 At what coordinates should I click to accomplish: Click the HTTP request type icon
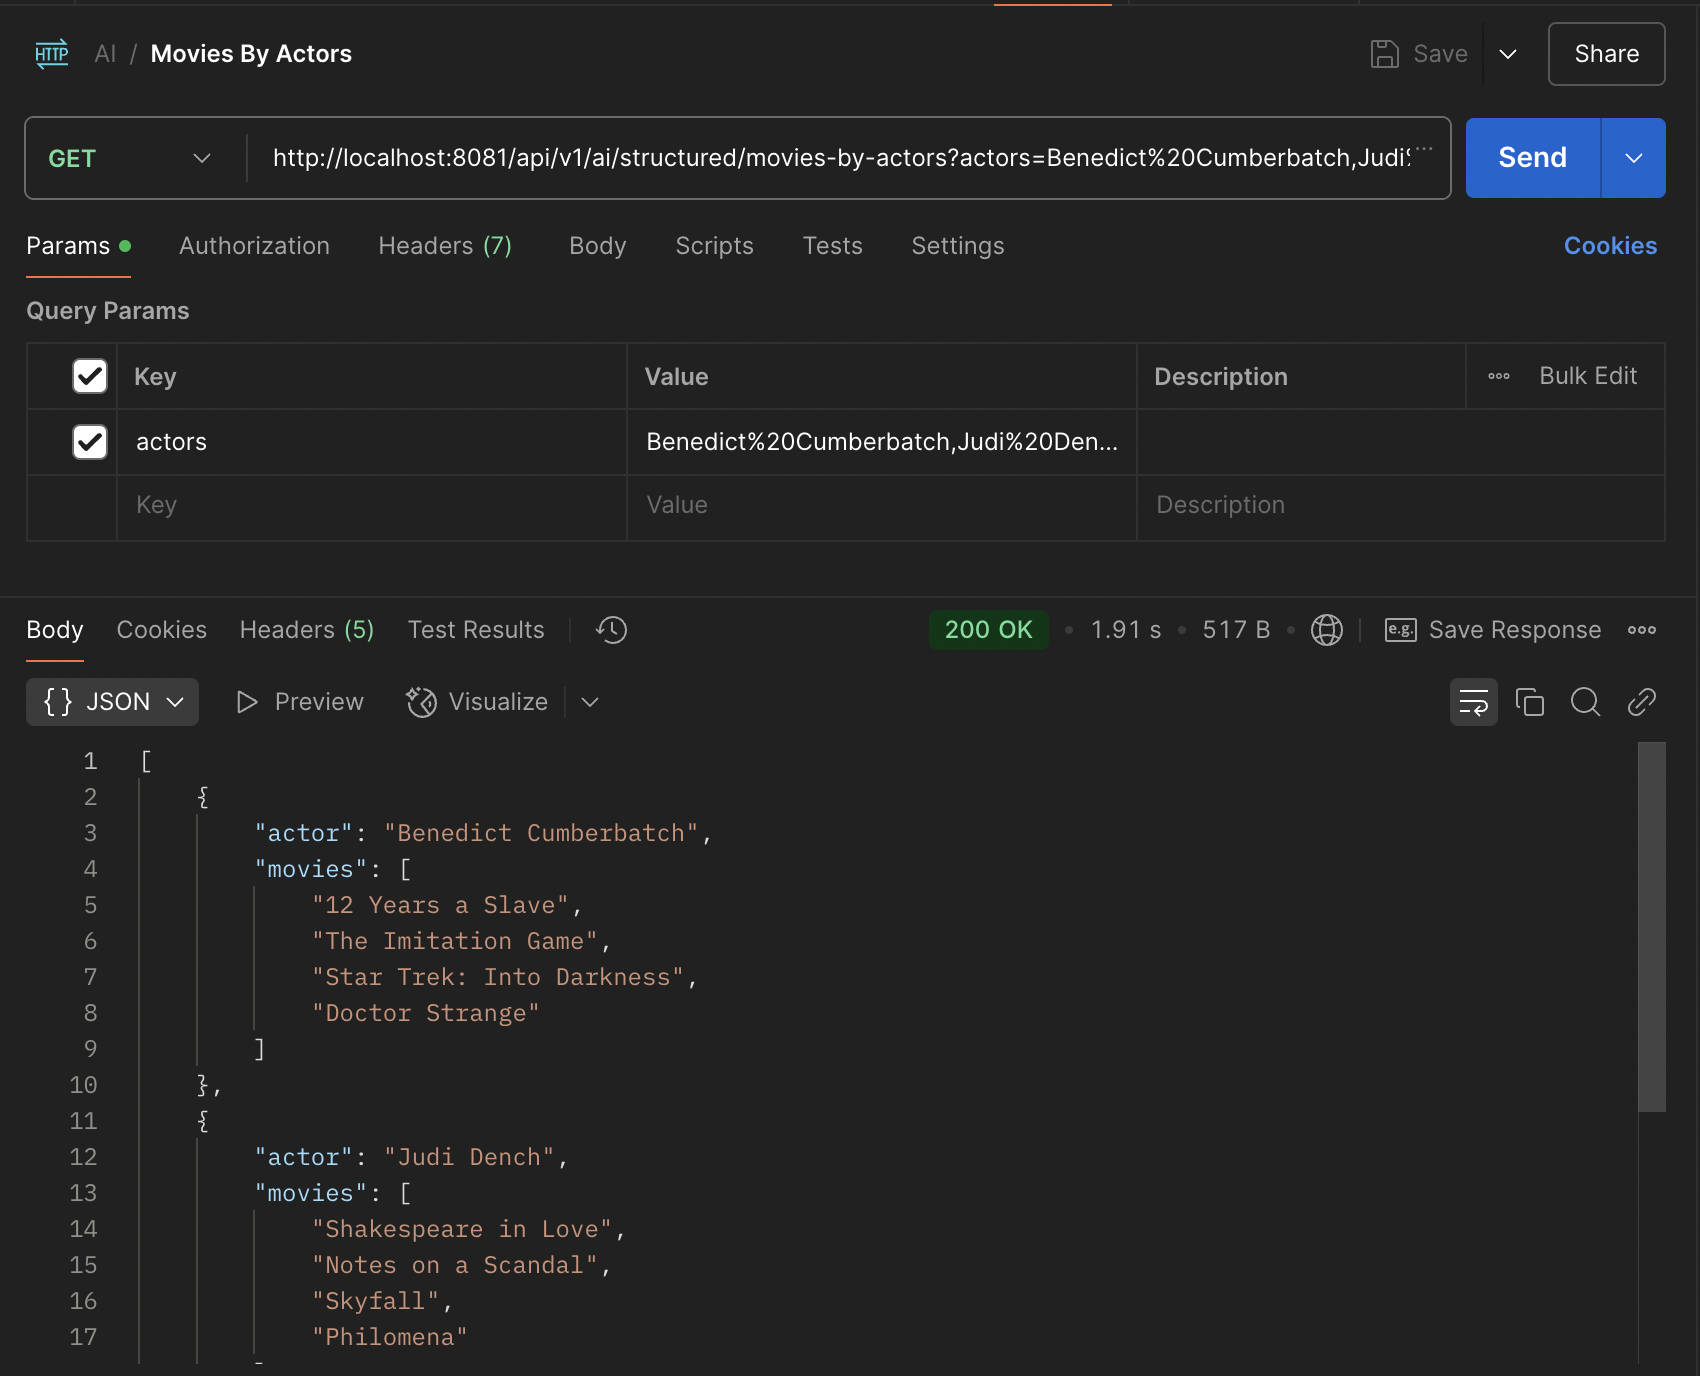[52, 54]
